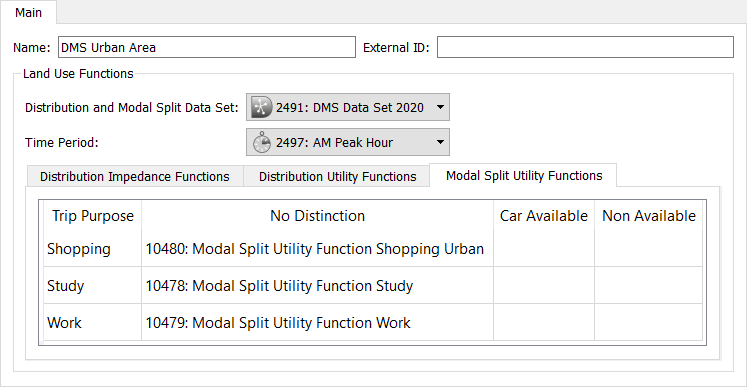Click the Car Available cell for Study
This screenshot has width=747, height=387.
click(x=544, y=285)
